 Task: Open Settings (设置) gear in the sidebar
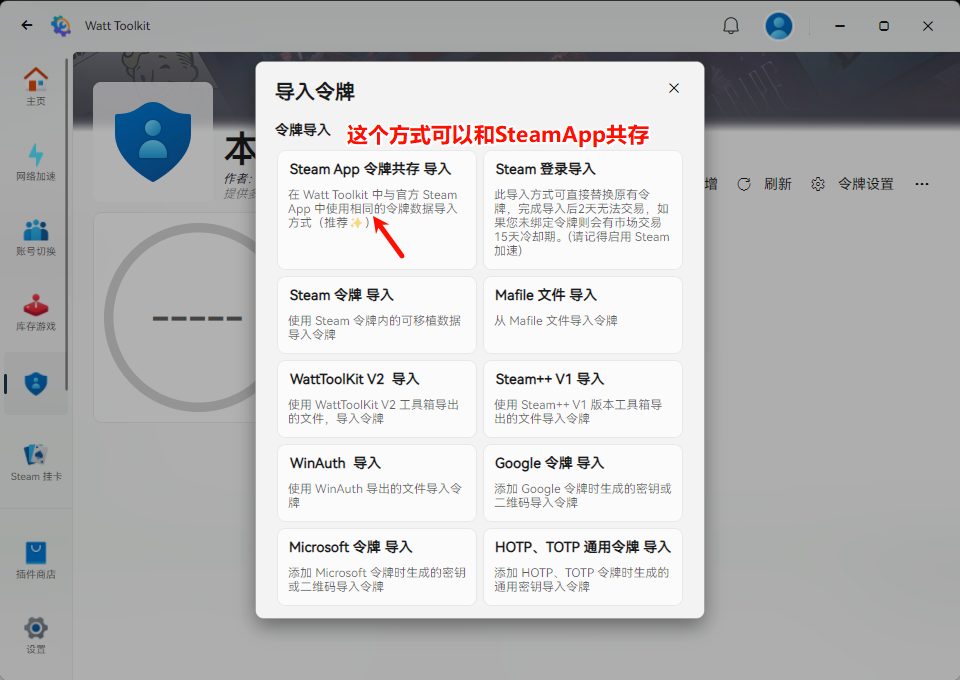point(36,634)
